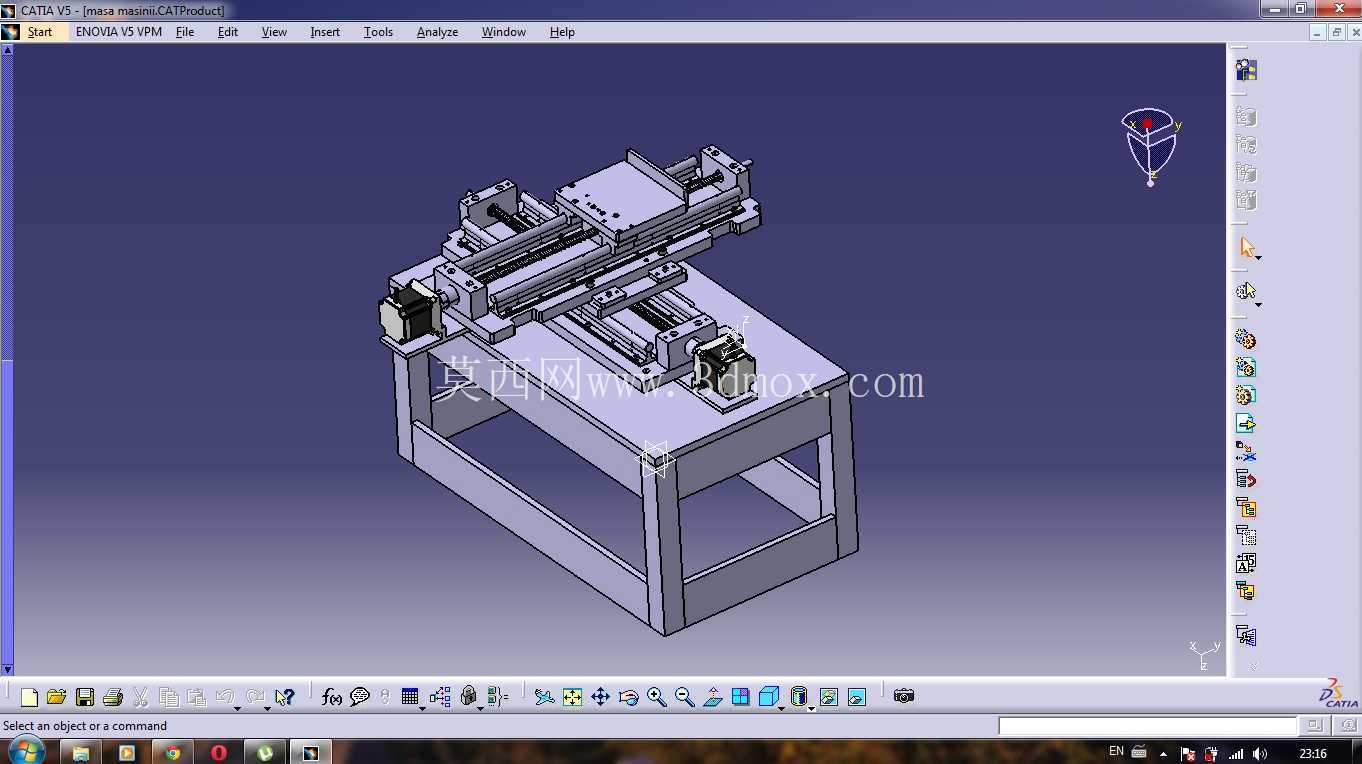The width and height of the screenshot is (1362, 764).
Task: Click the gears-with-cursor manipulation icon
Action: [x=1246, y=291]
